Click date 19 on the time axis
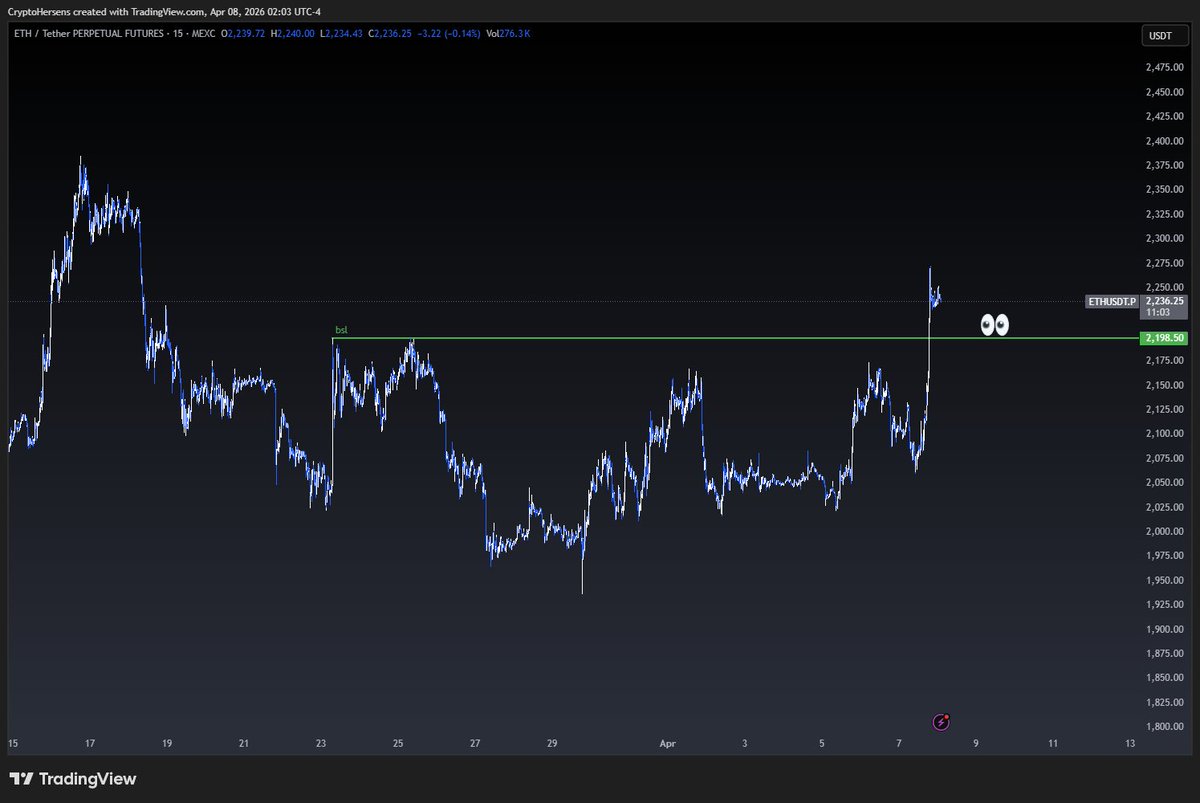 (167, 744)
